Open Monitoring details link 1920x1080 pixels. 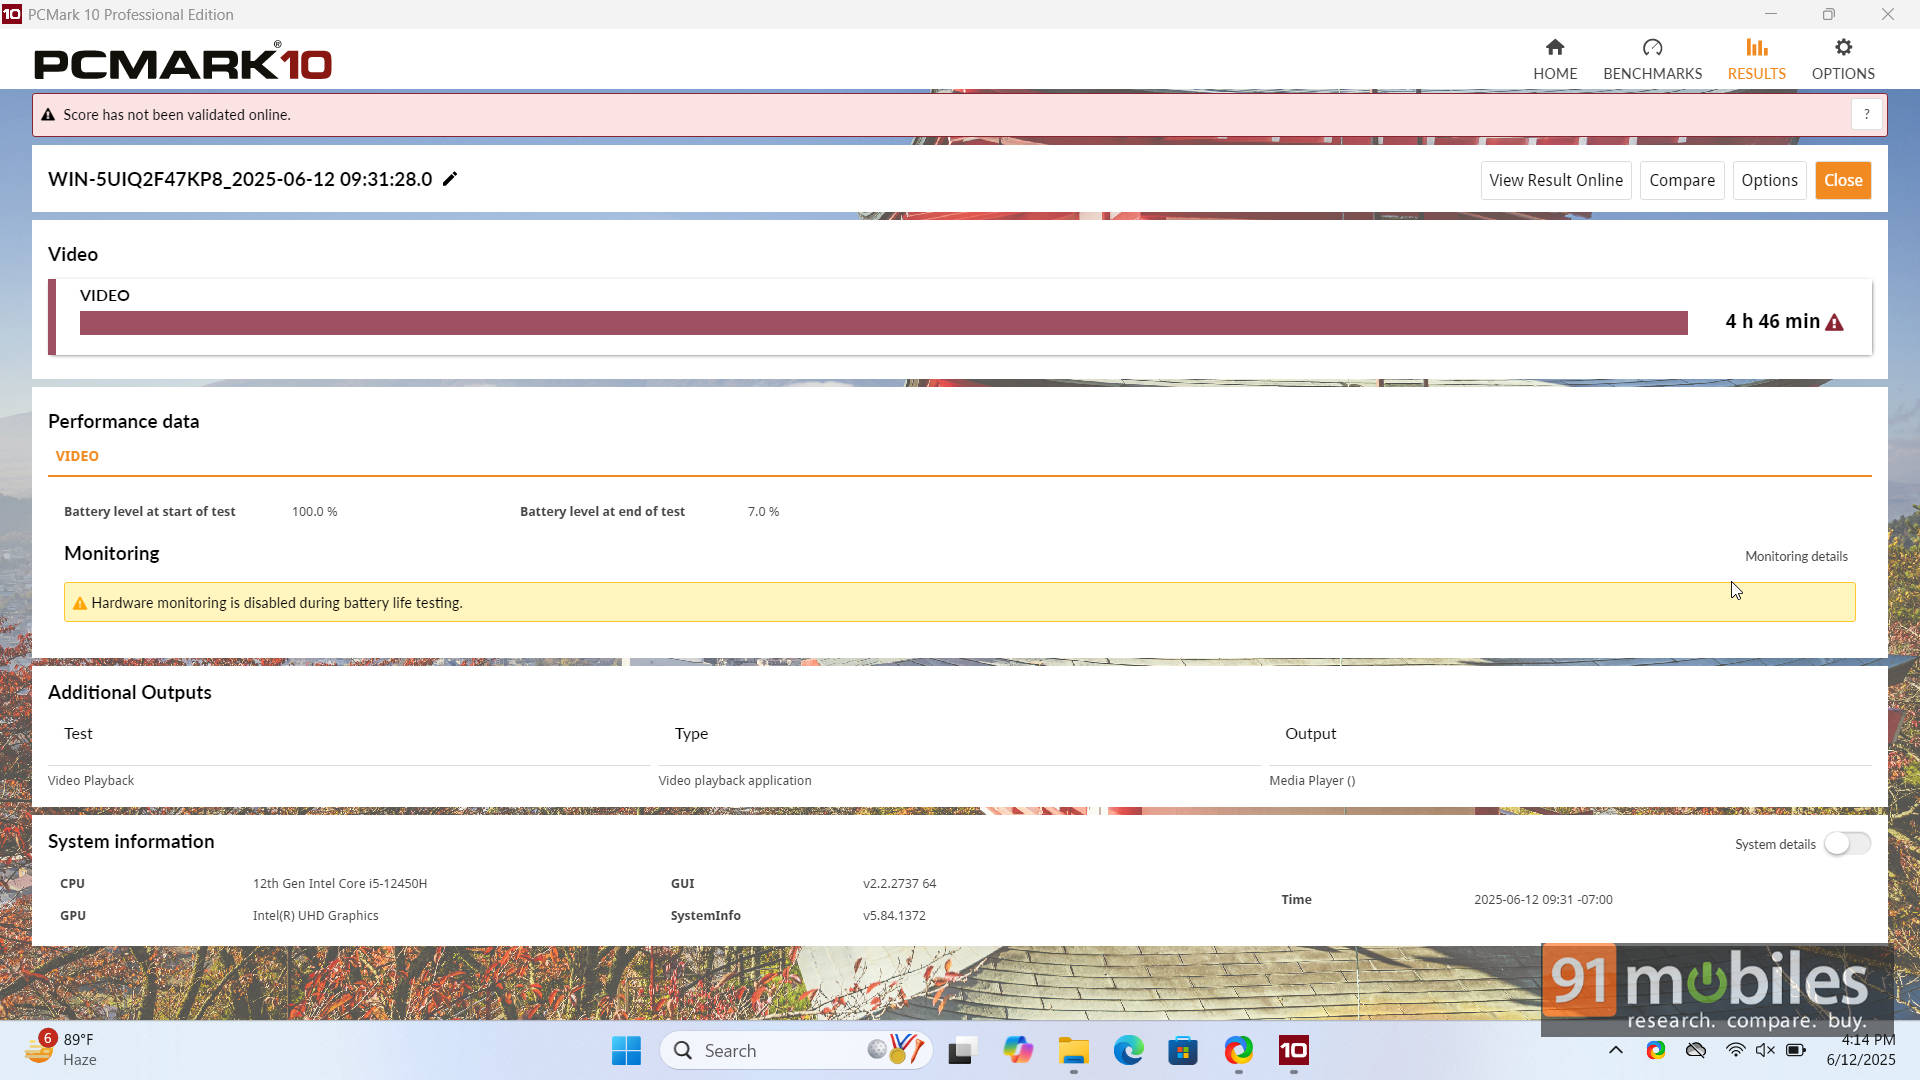(x=1796, y=556)
